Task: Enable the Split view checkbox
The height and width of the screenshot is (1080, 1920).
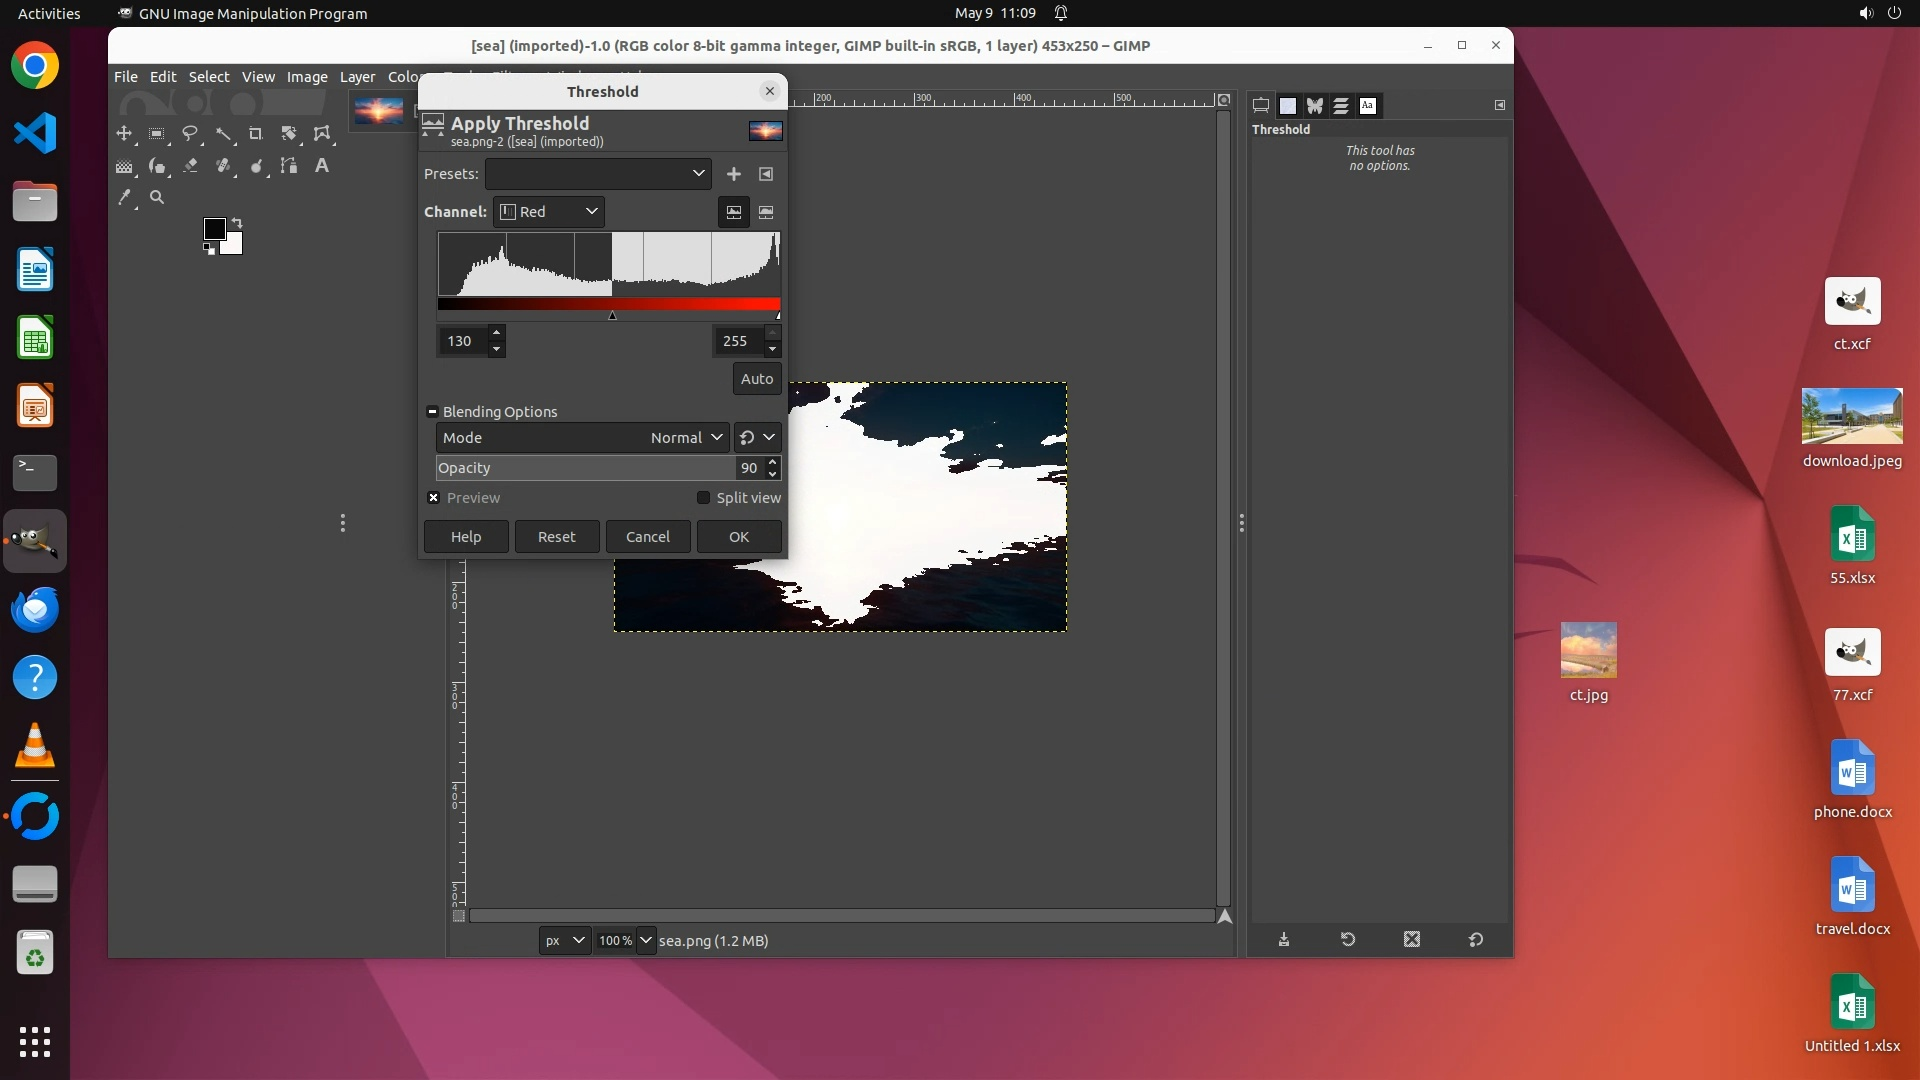Action: (704, 498)
